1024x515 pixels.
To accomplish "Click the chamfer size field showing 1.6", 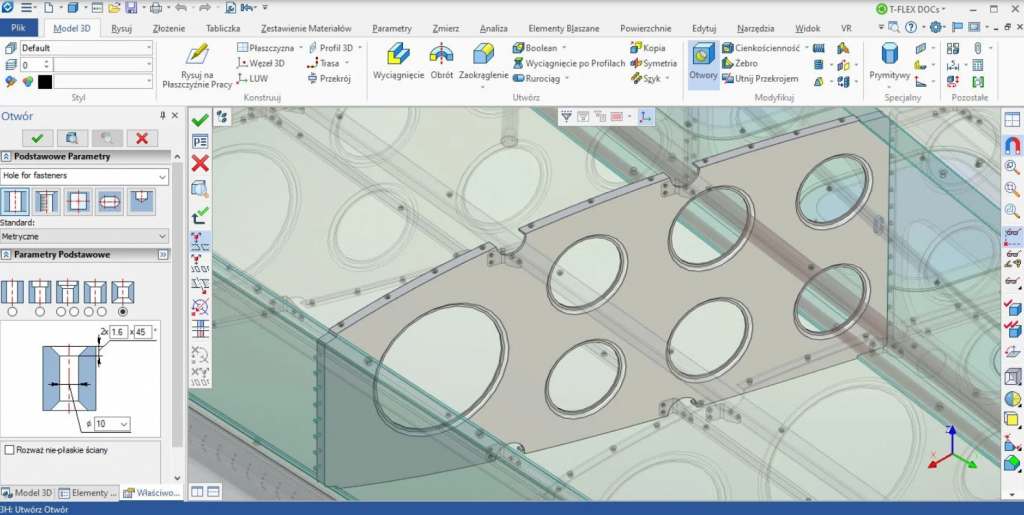I will (120, 332).
